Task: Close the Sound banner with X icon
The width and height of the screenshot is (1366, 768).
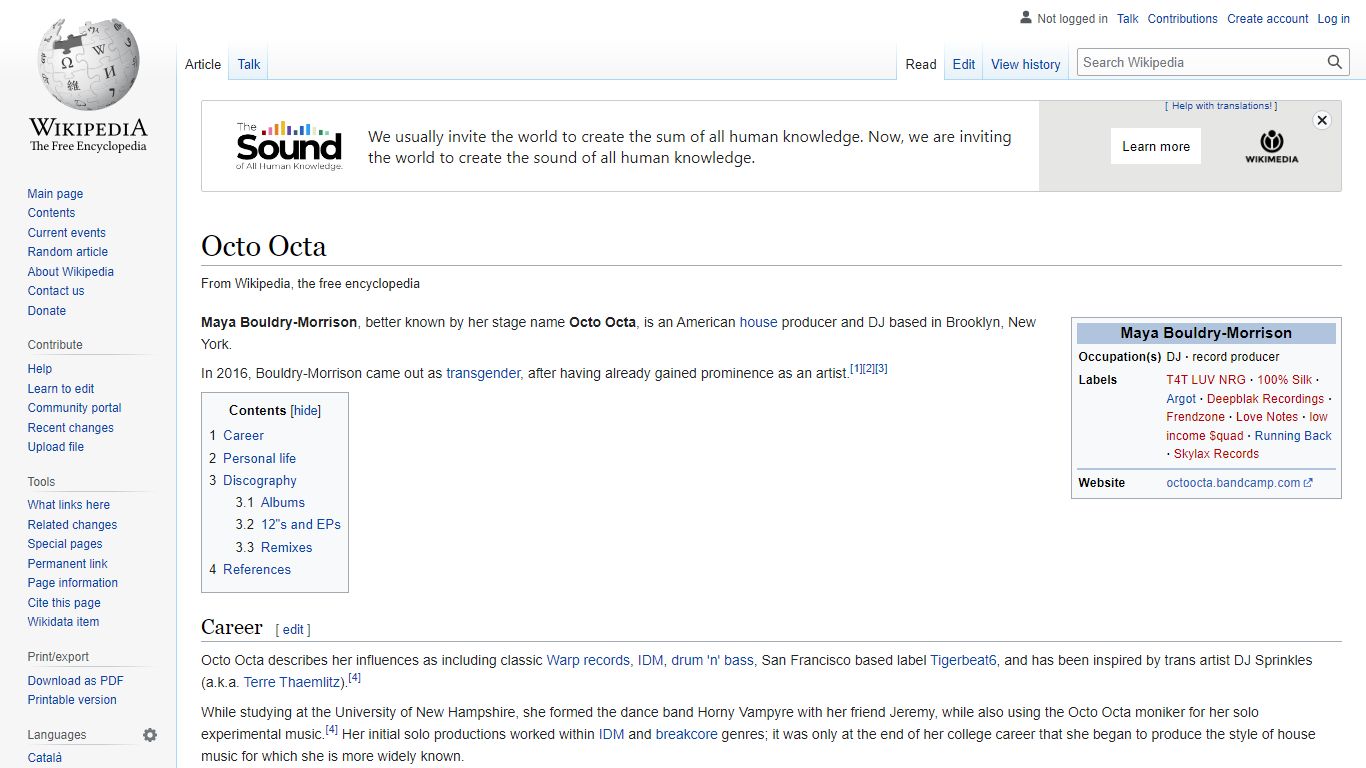Action: [1322, 120]
